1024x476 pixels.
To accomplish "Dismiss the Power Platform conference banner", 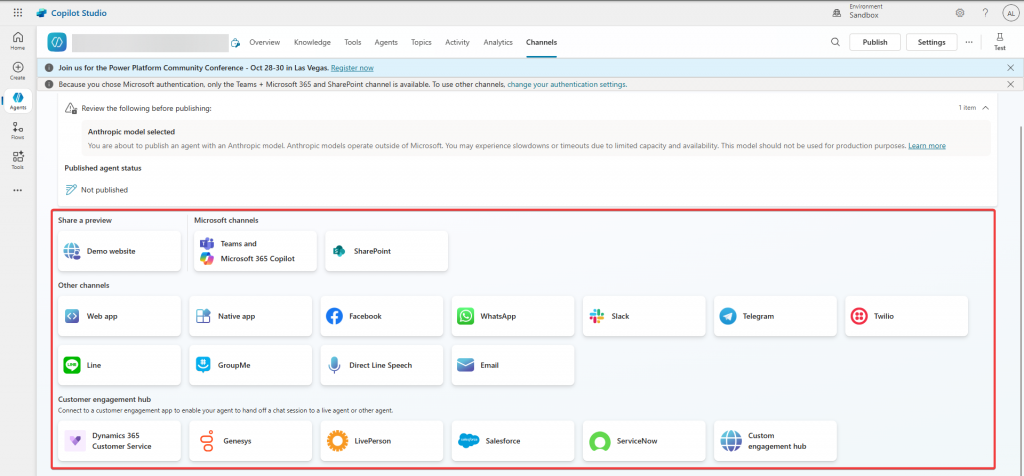I will (1010, 68).
